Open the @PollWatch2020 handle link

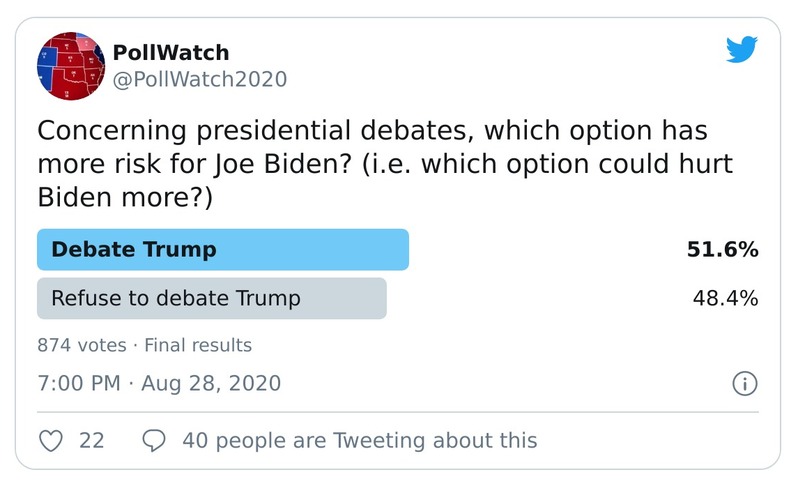pyautogui.click(x=200, y=80)
